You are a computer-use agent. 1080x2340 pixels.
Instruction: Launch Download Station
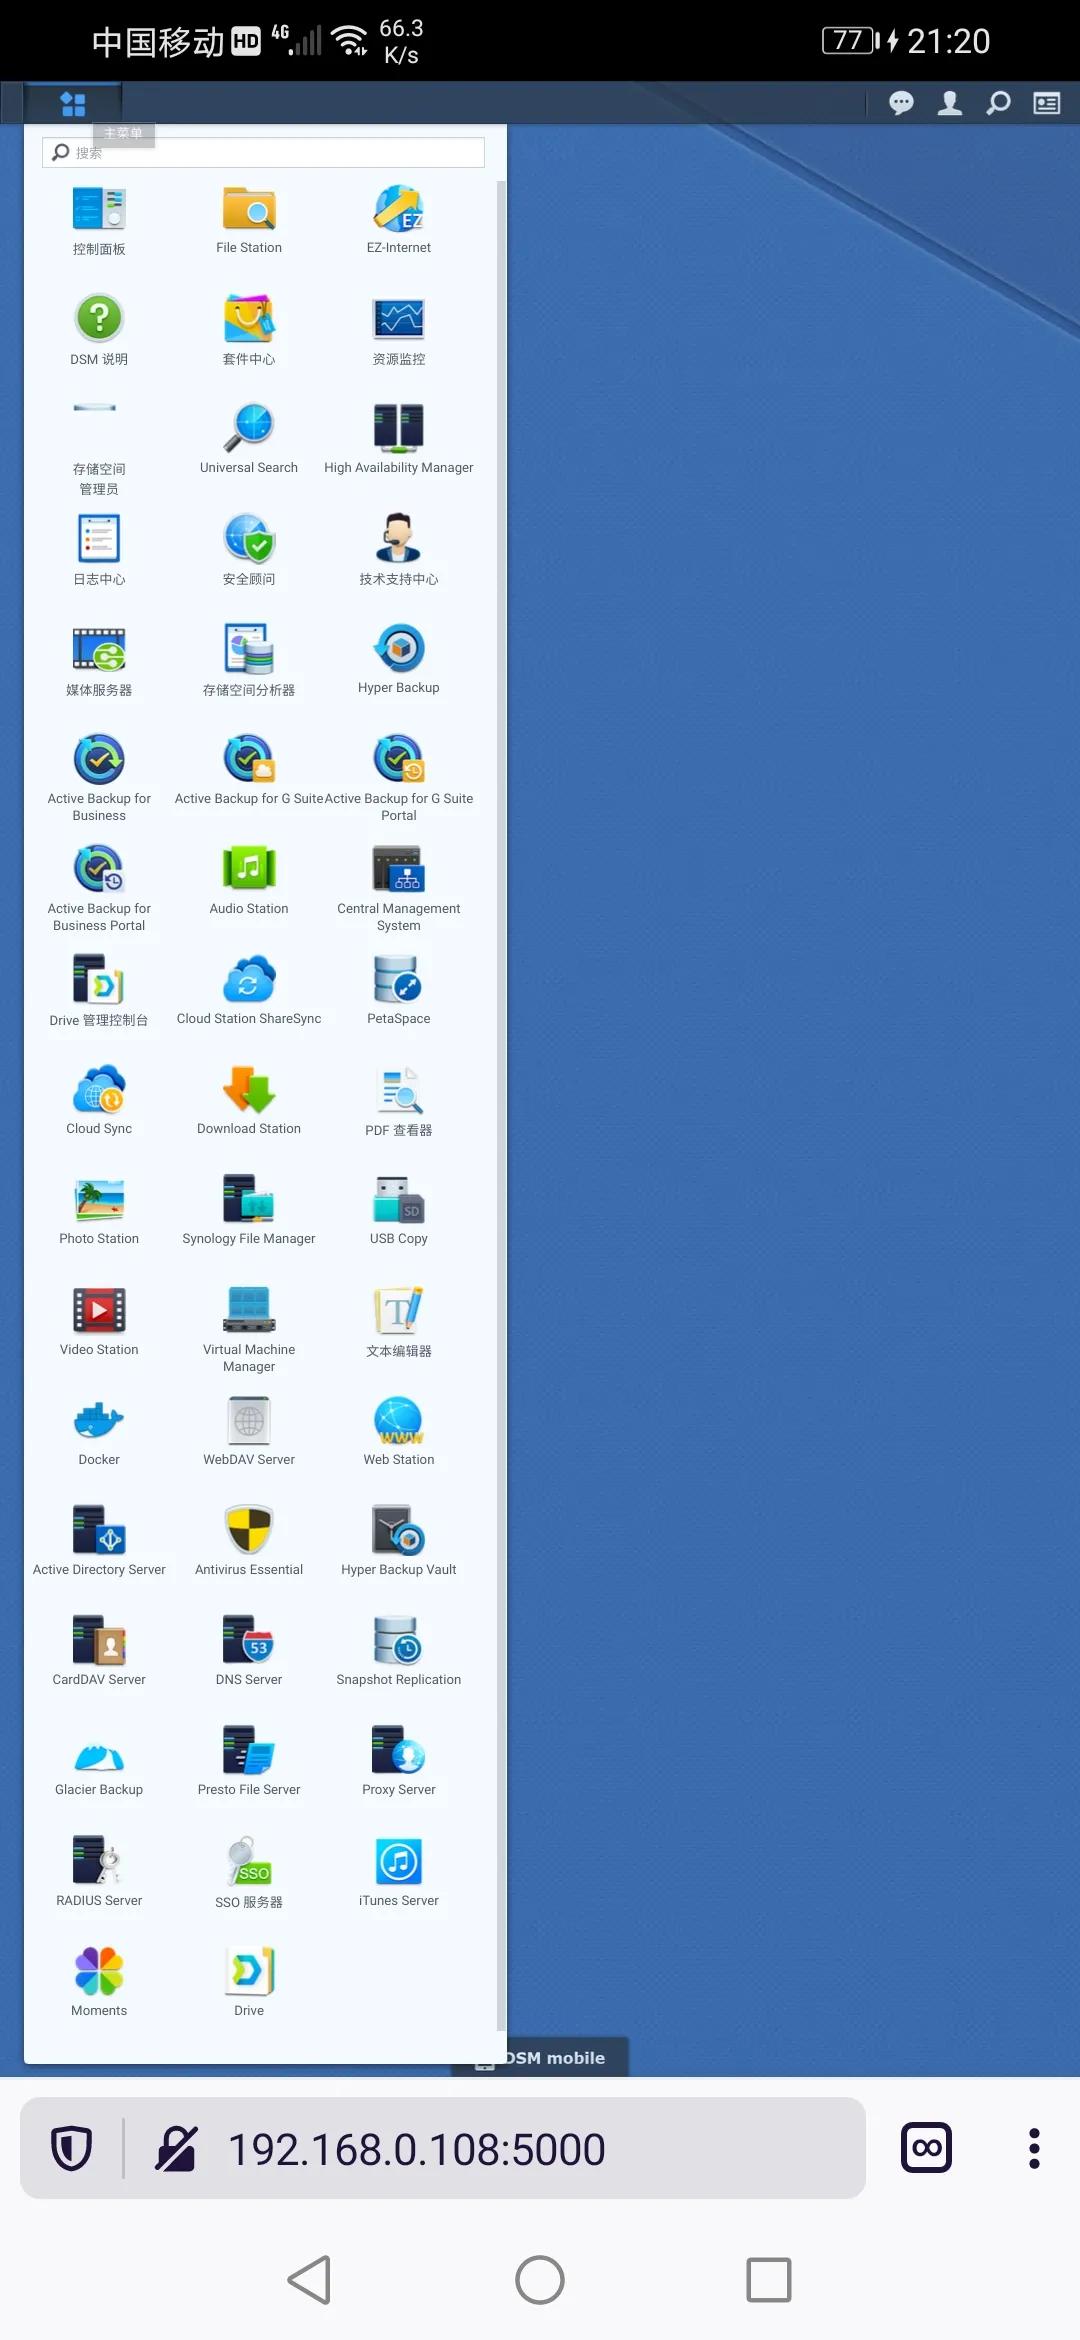(249, 1101)
